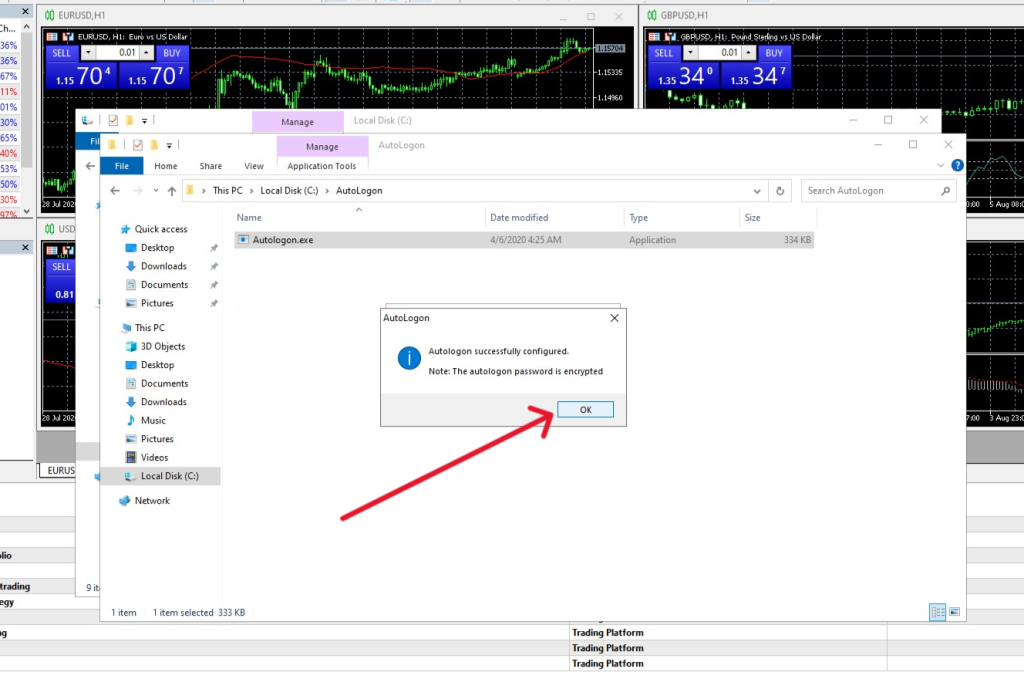The height and width of the screenshot is (699, 1024).
Task: Switch to Application Tools tab
Action: pos(321,166)
